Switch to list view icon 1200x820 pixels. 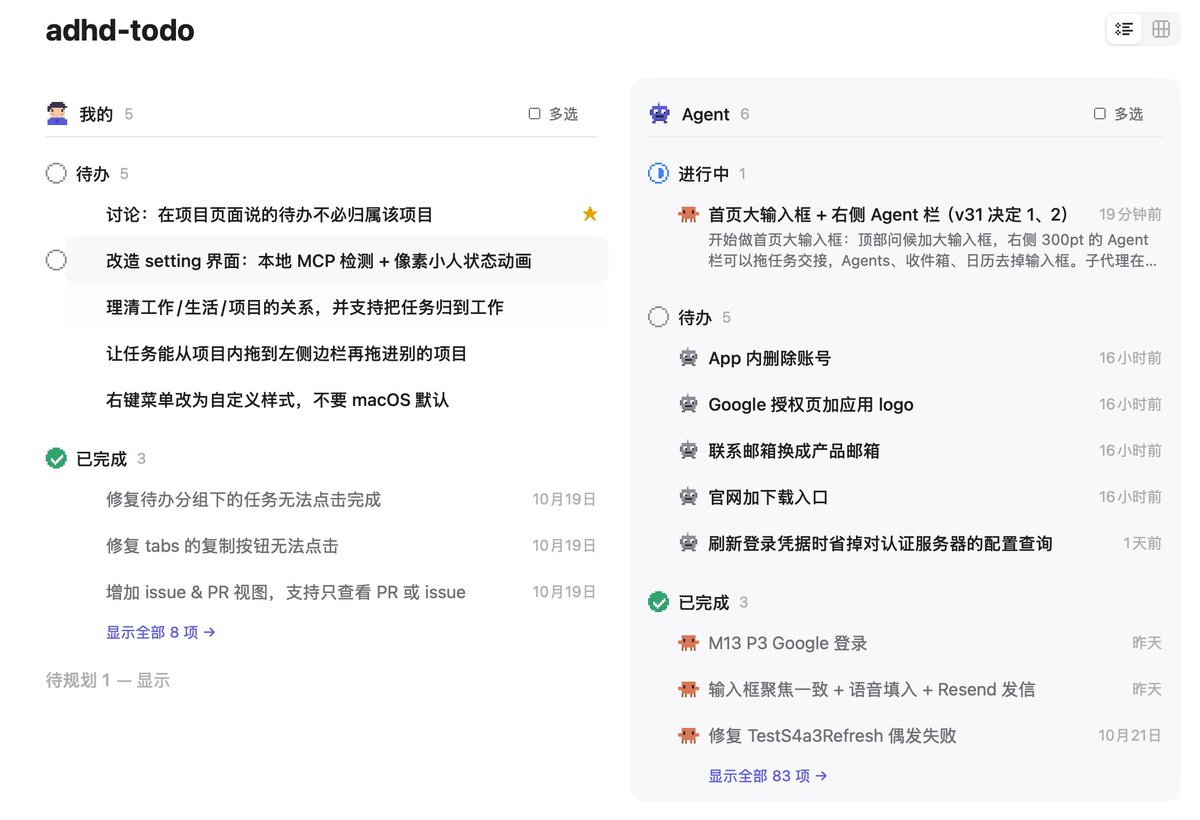(1124, 29)
